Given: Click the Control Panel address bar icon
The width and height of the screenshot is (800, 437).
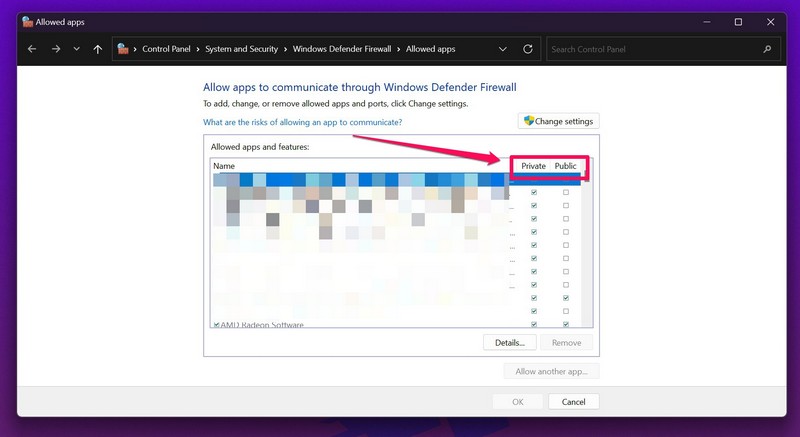Looking at the screenshot, I should (x=123, y=48).
